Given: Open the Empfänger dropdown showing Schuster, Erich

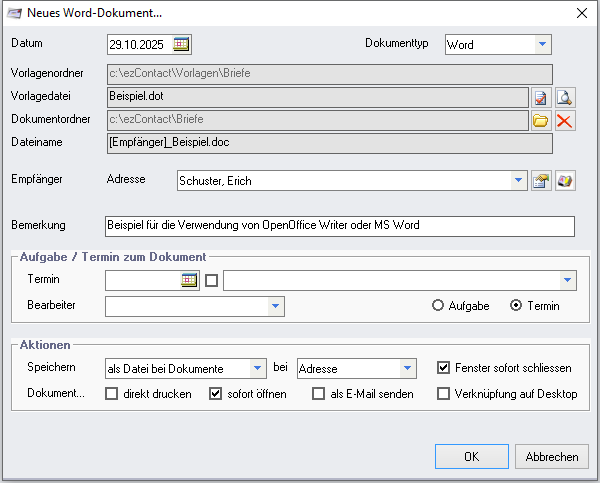Looking at the screenshot, I should click(518, 181).
